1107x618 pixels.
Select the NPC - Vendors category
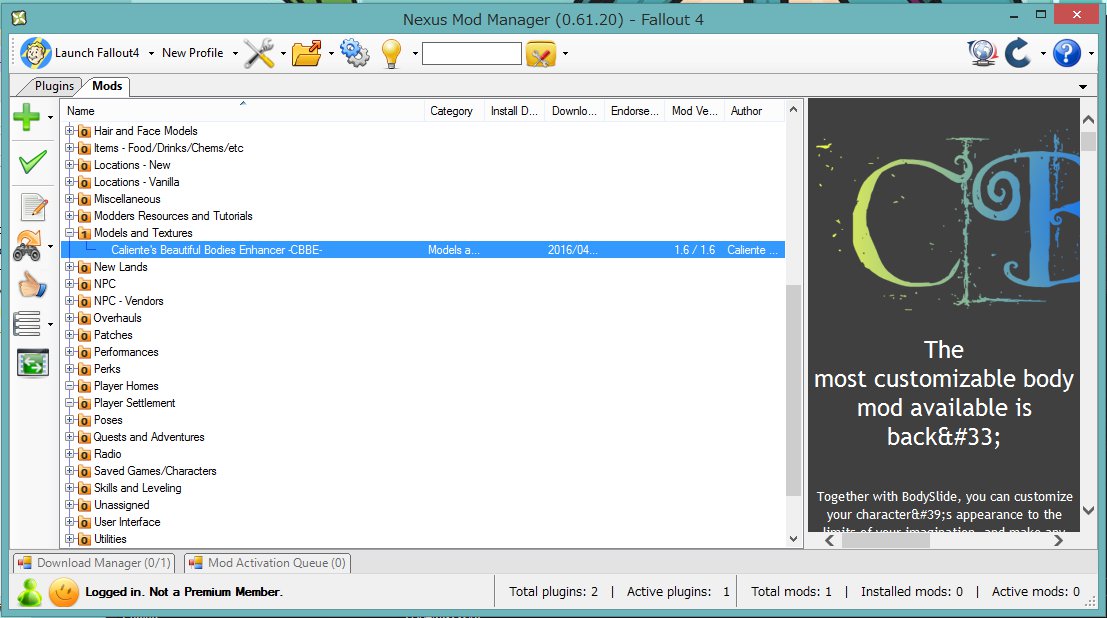coord(128,301)
